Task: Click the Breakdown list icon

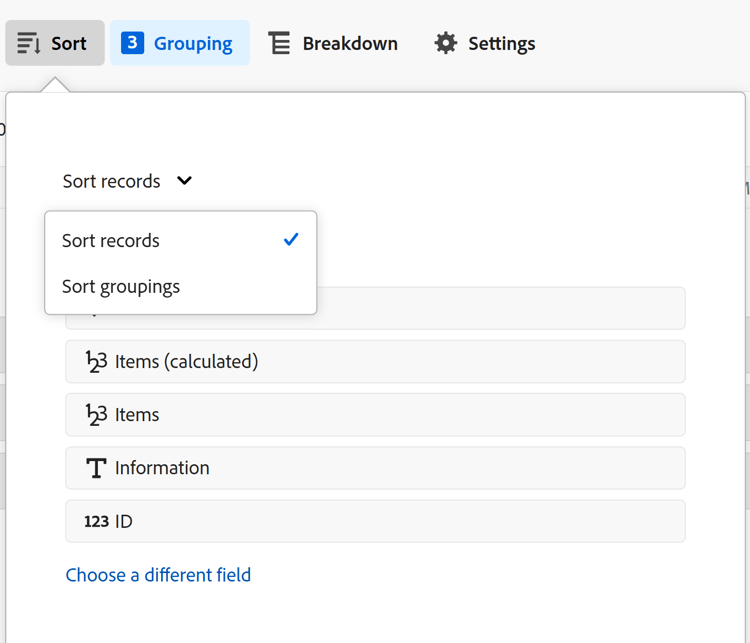Action: pyautogui.click(x=279, y=43)
